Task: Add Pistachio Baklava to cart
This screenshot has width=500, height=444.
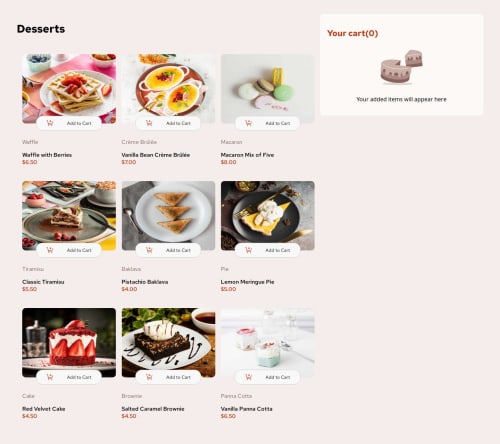Action: coord(168,250)
